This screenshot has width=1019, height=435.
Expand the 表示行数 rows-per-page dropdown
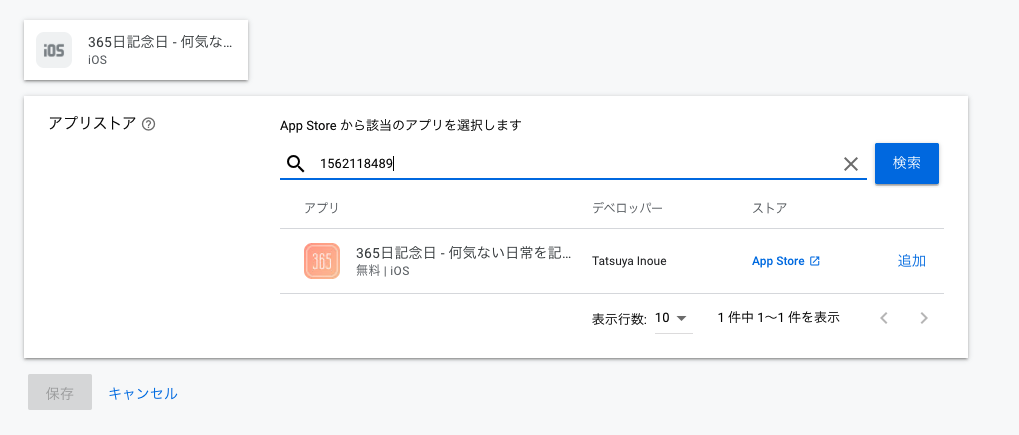pyautogui.click(x=673, y=318)
